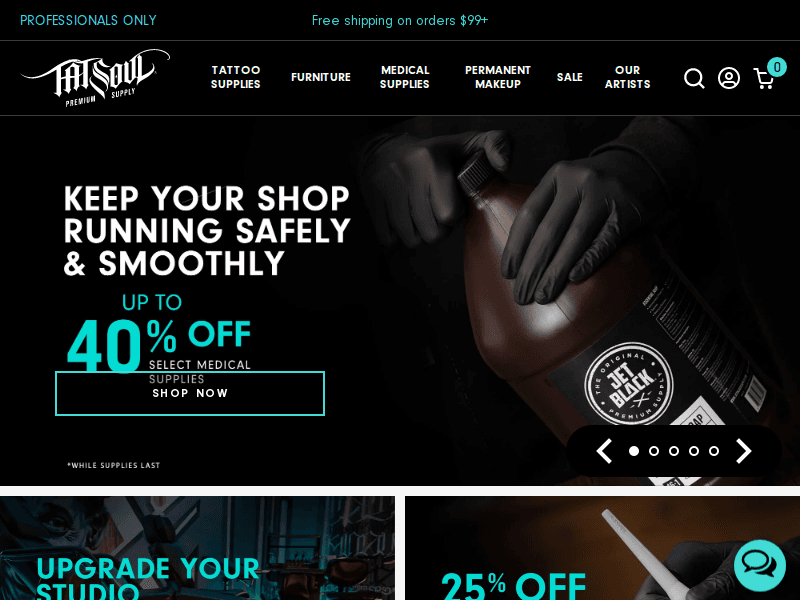800x600 pixels.
Task: Go to previous slide arrow
Action: pyautogui.click(x=605, y=451)
